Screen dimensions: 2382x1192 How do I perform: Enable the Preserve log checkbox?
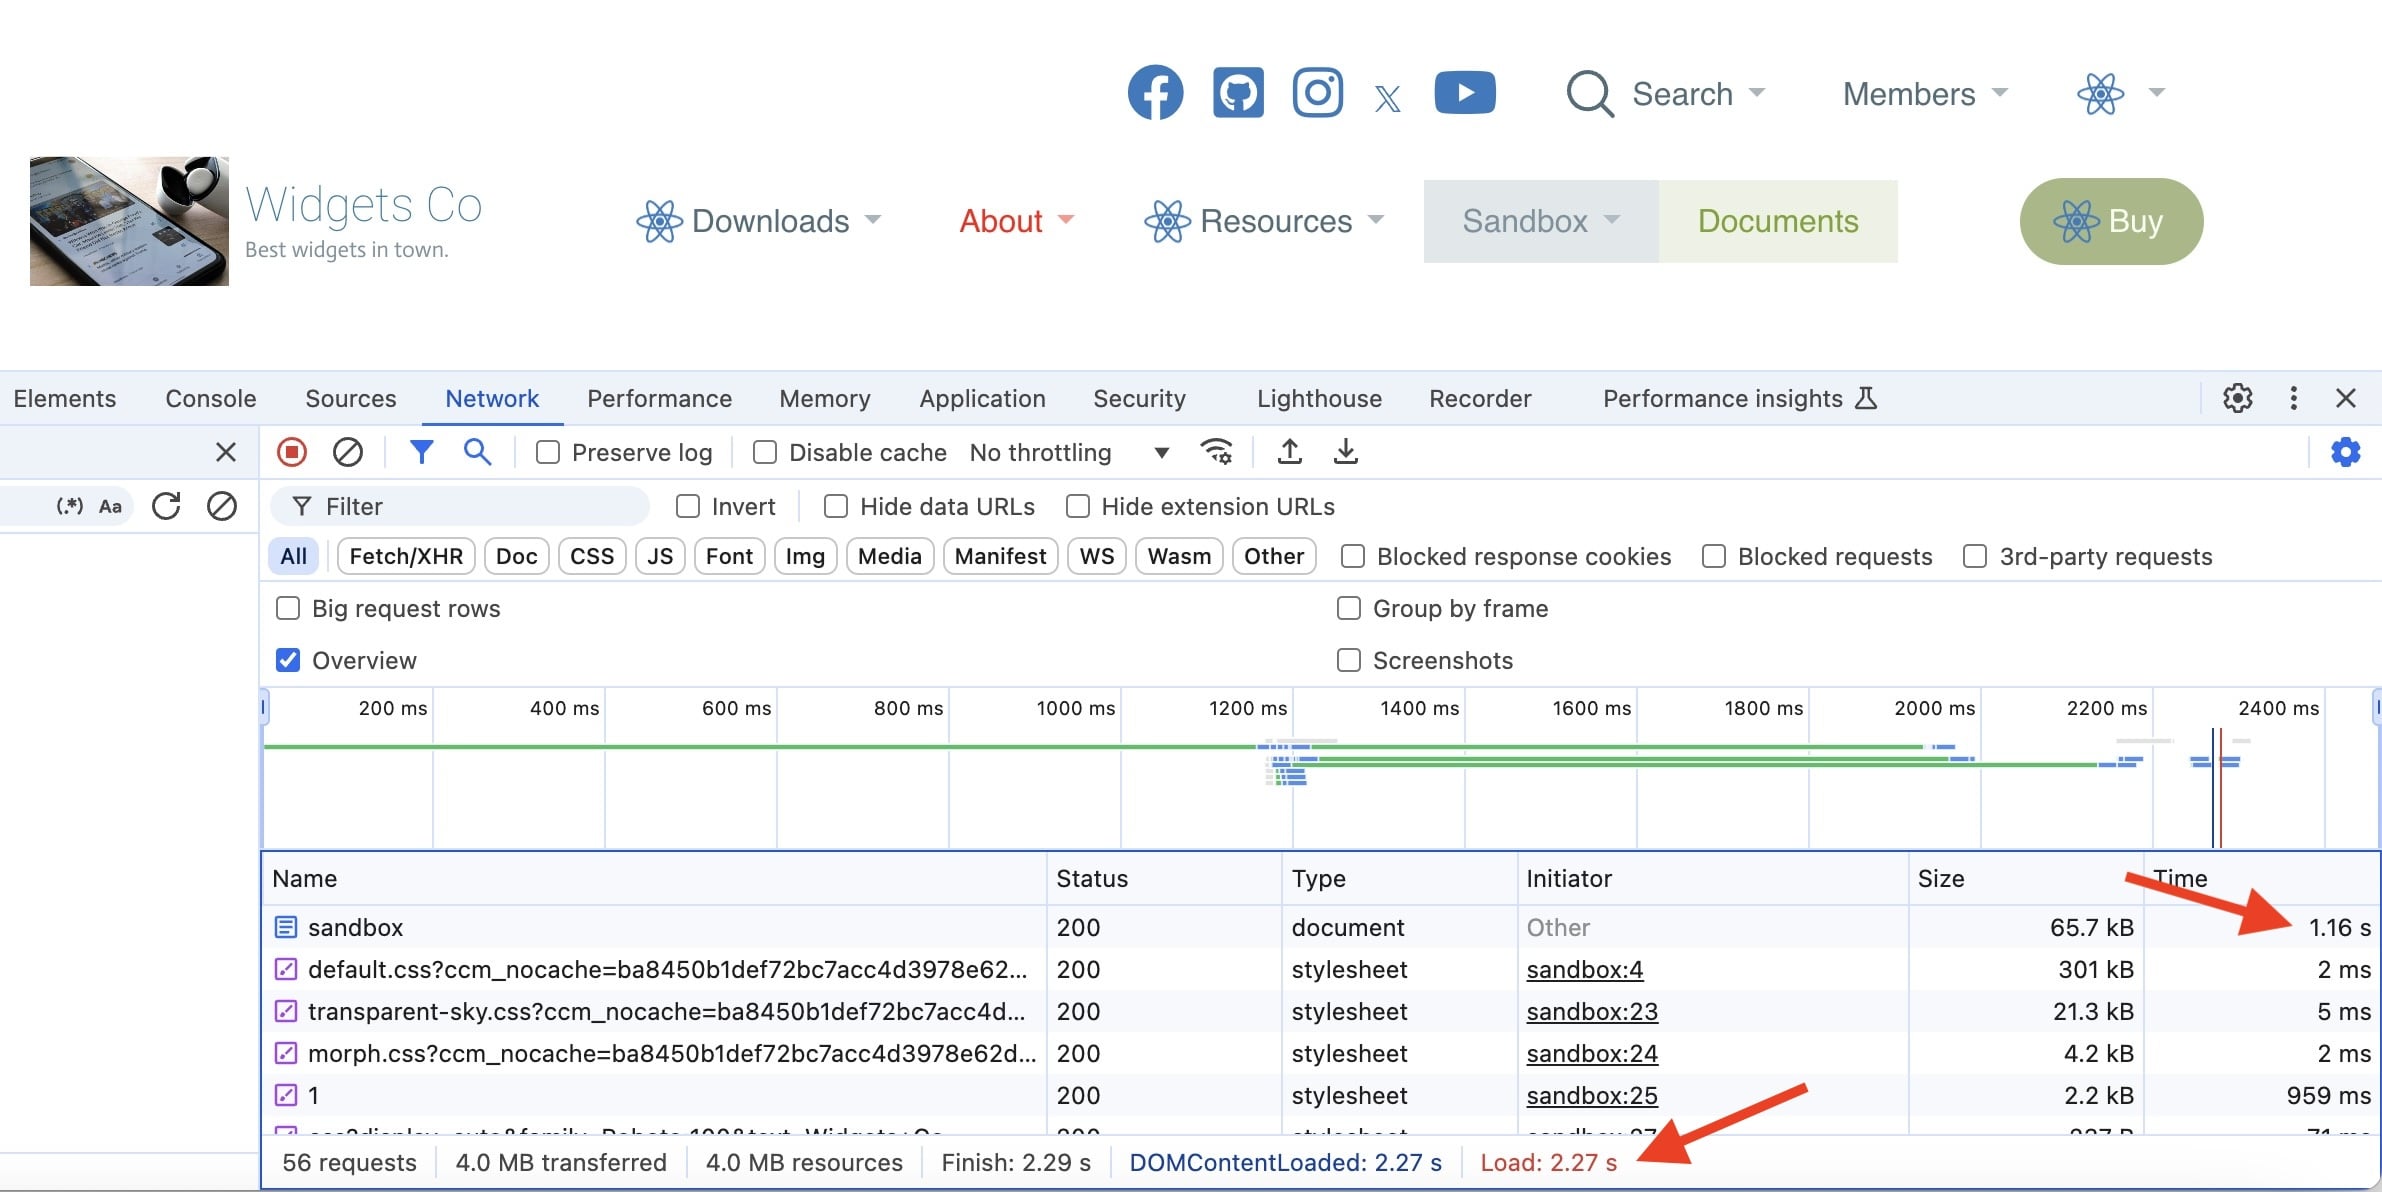pos(548,452)
